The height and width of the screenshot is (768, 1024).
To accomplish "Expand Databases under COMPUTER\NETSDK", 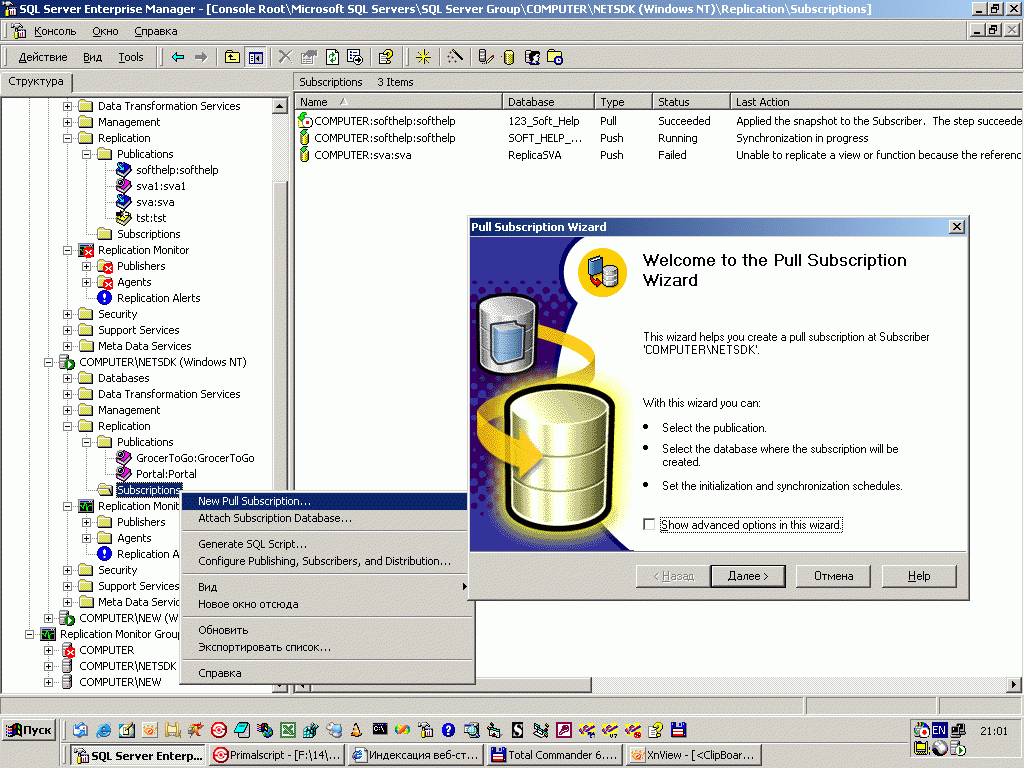I will [x=67, y=378].
